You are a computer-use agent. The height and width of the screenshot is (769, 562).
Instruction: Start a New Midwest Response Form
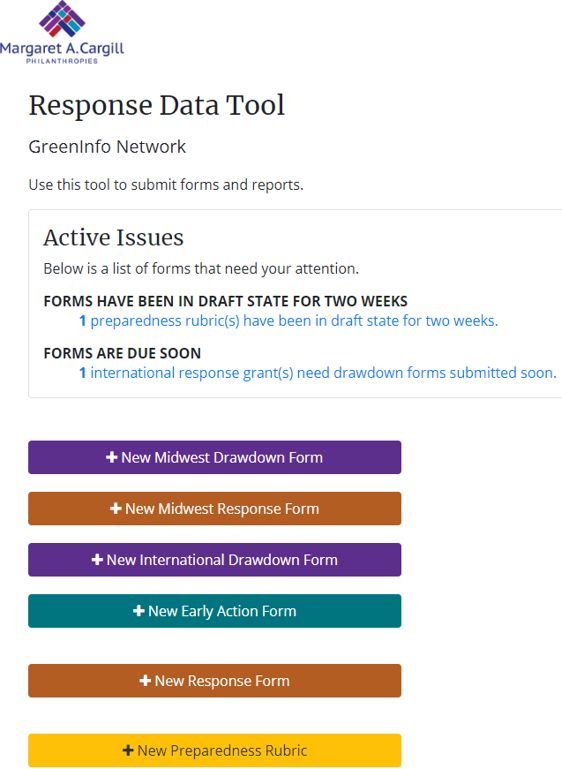(214, 509)
